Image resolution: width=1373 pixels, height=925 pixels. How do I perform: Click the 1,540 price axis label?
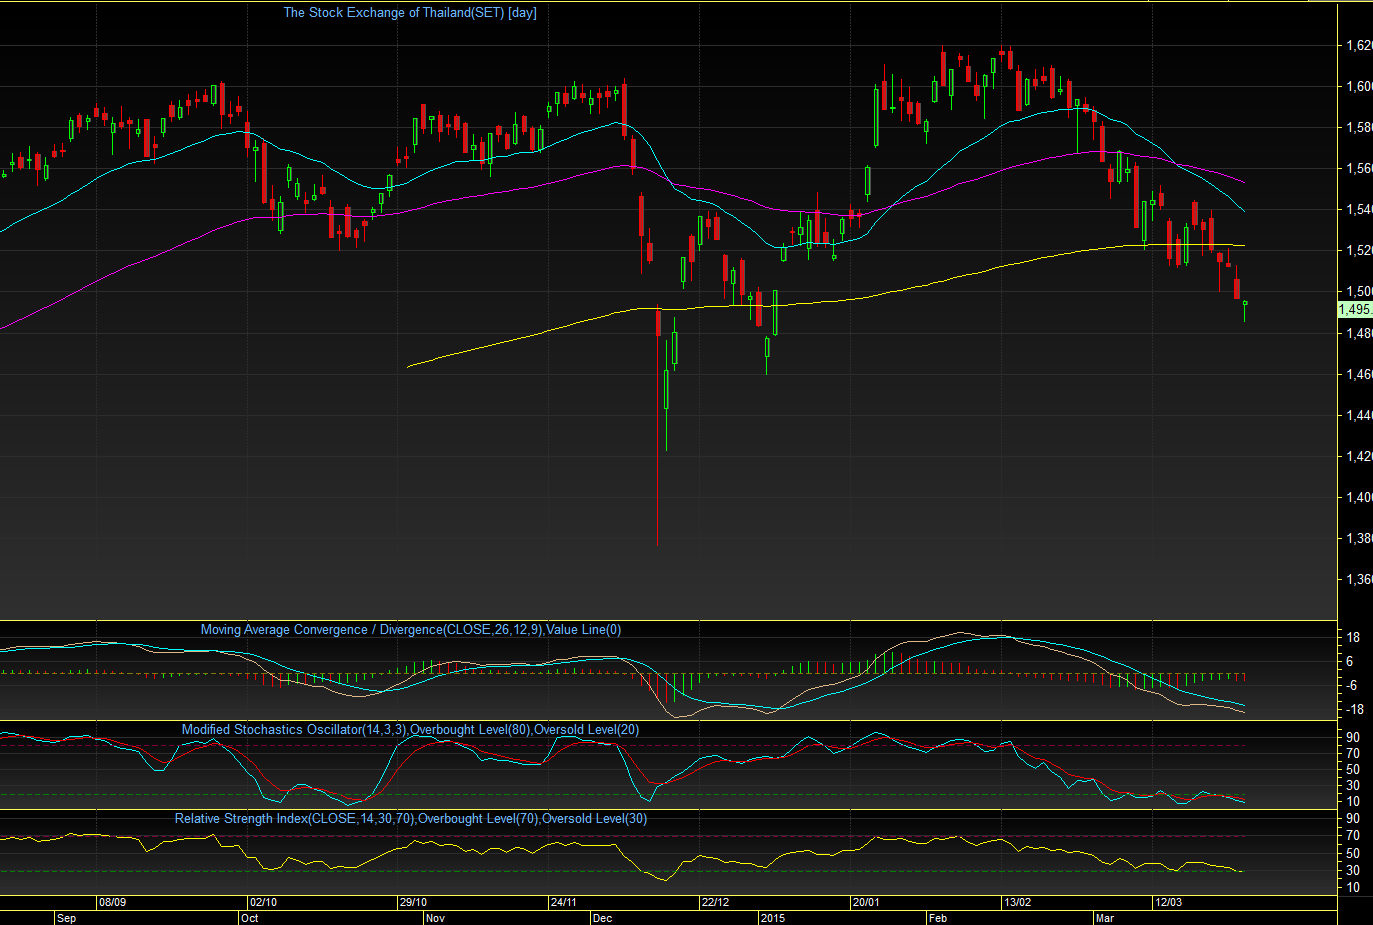point(1359,209)
